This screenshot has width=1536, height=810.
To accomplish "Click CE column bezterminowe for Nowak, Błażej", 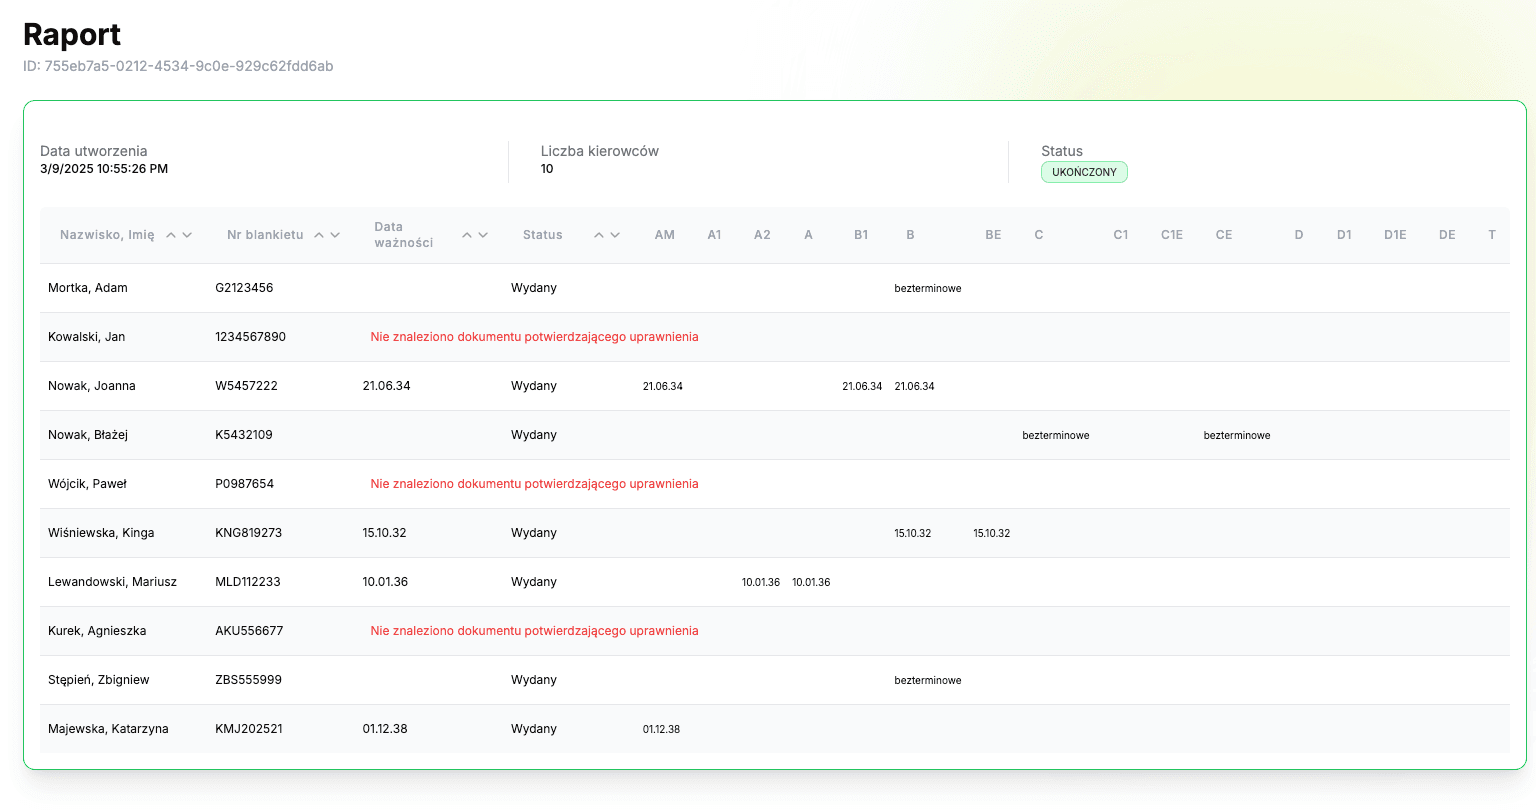I will [1237, 435].
